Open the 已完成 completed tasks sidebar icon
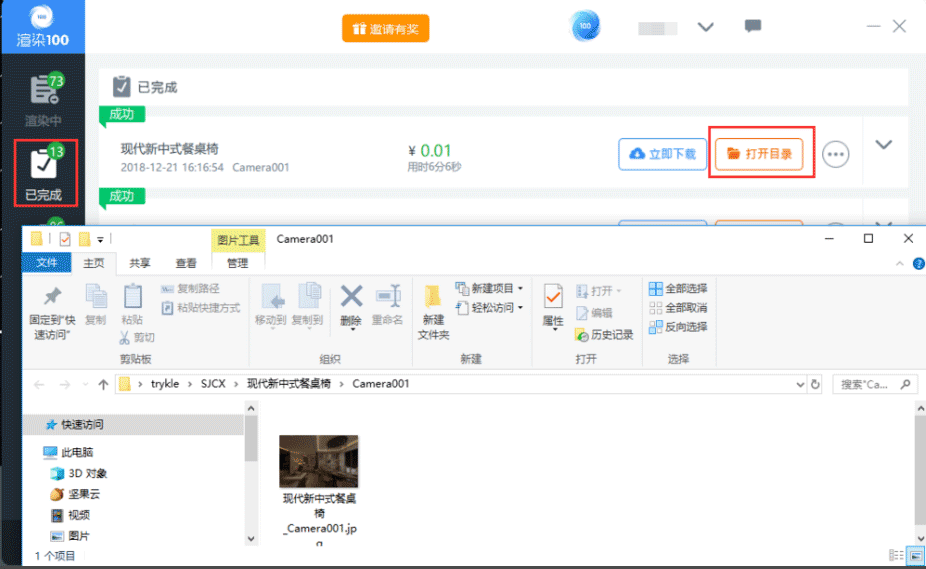 [x=43, y=172]
